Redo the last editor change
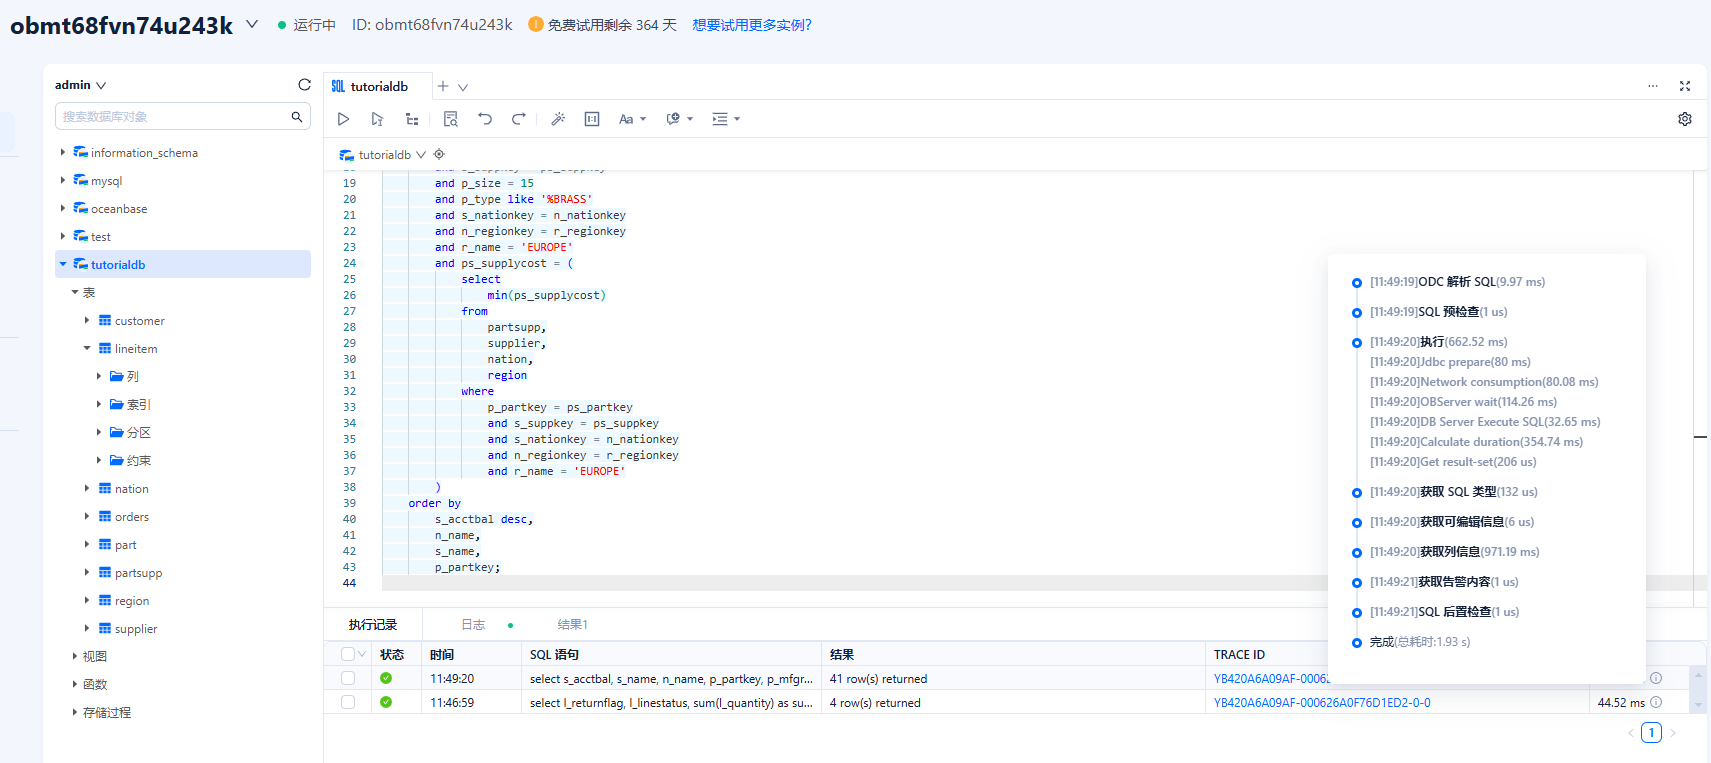The height and width of the screenshot is (763, 1711). (x=519, y=119)
